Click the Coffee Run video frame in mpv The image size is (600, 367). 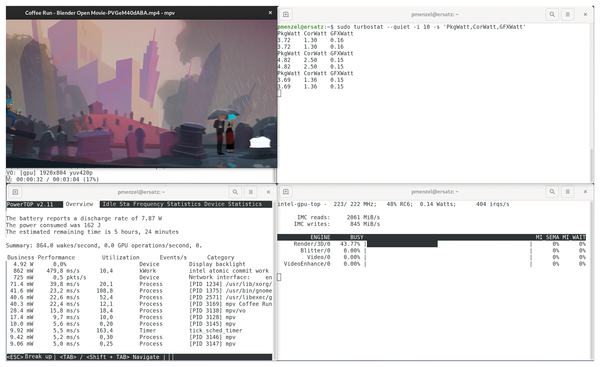coord(141,94)
